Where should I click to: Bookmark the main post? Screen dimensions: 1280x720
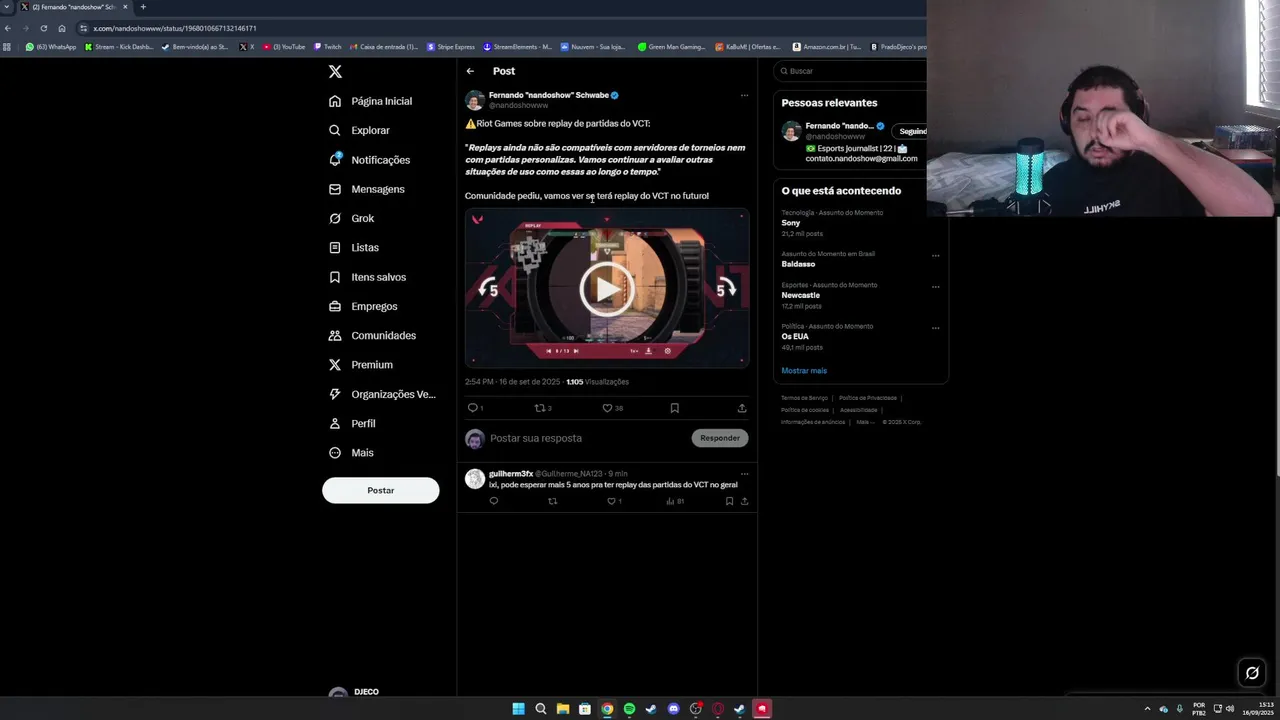pyautogui.click(x=674, y=408)
